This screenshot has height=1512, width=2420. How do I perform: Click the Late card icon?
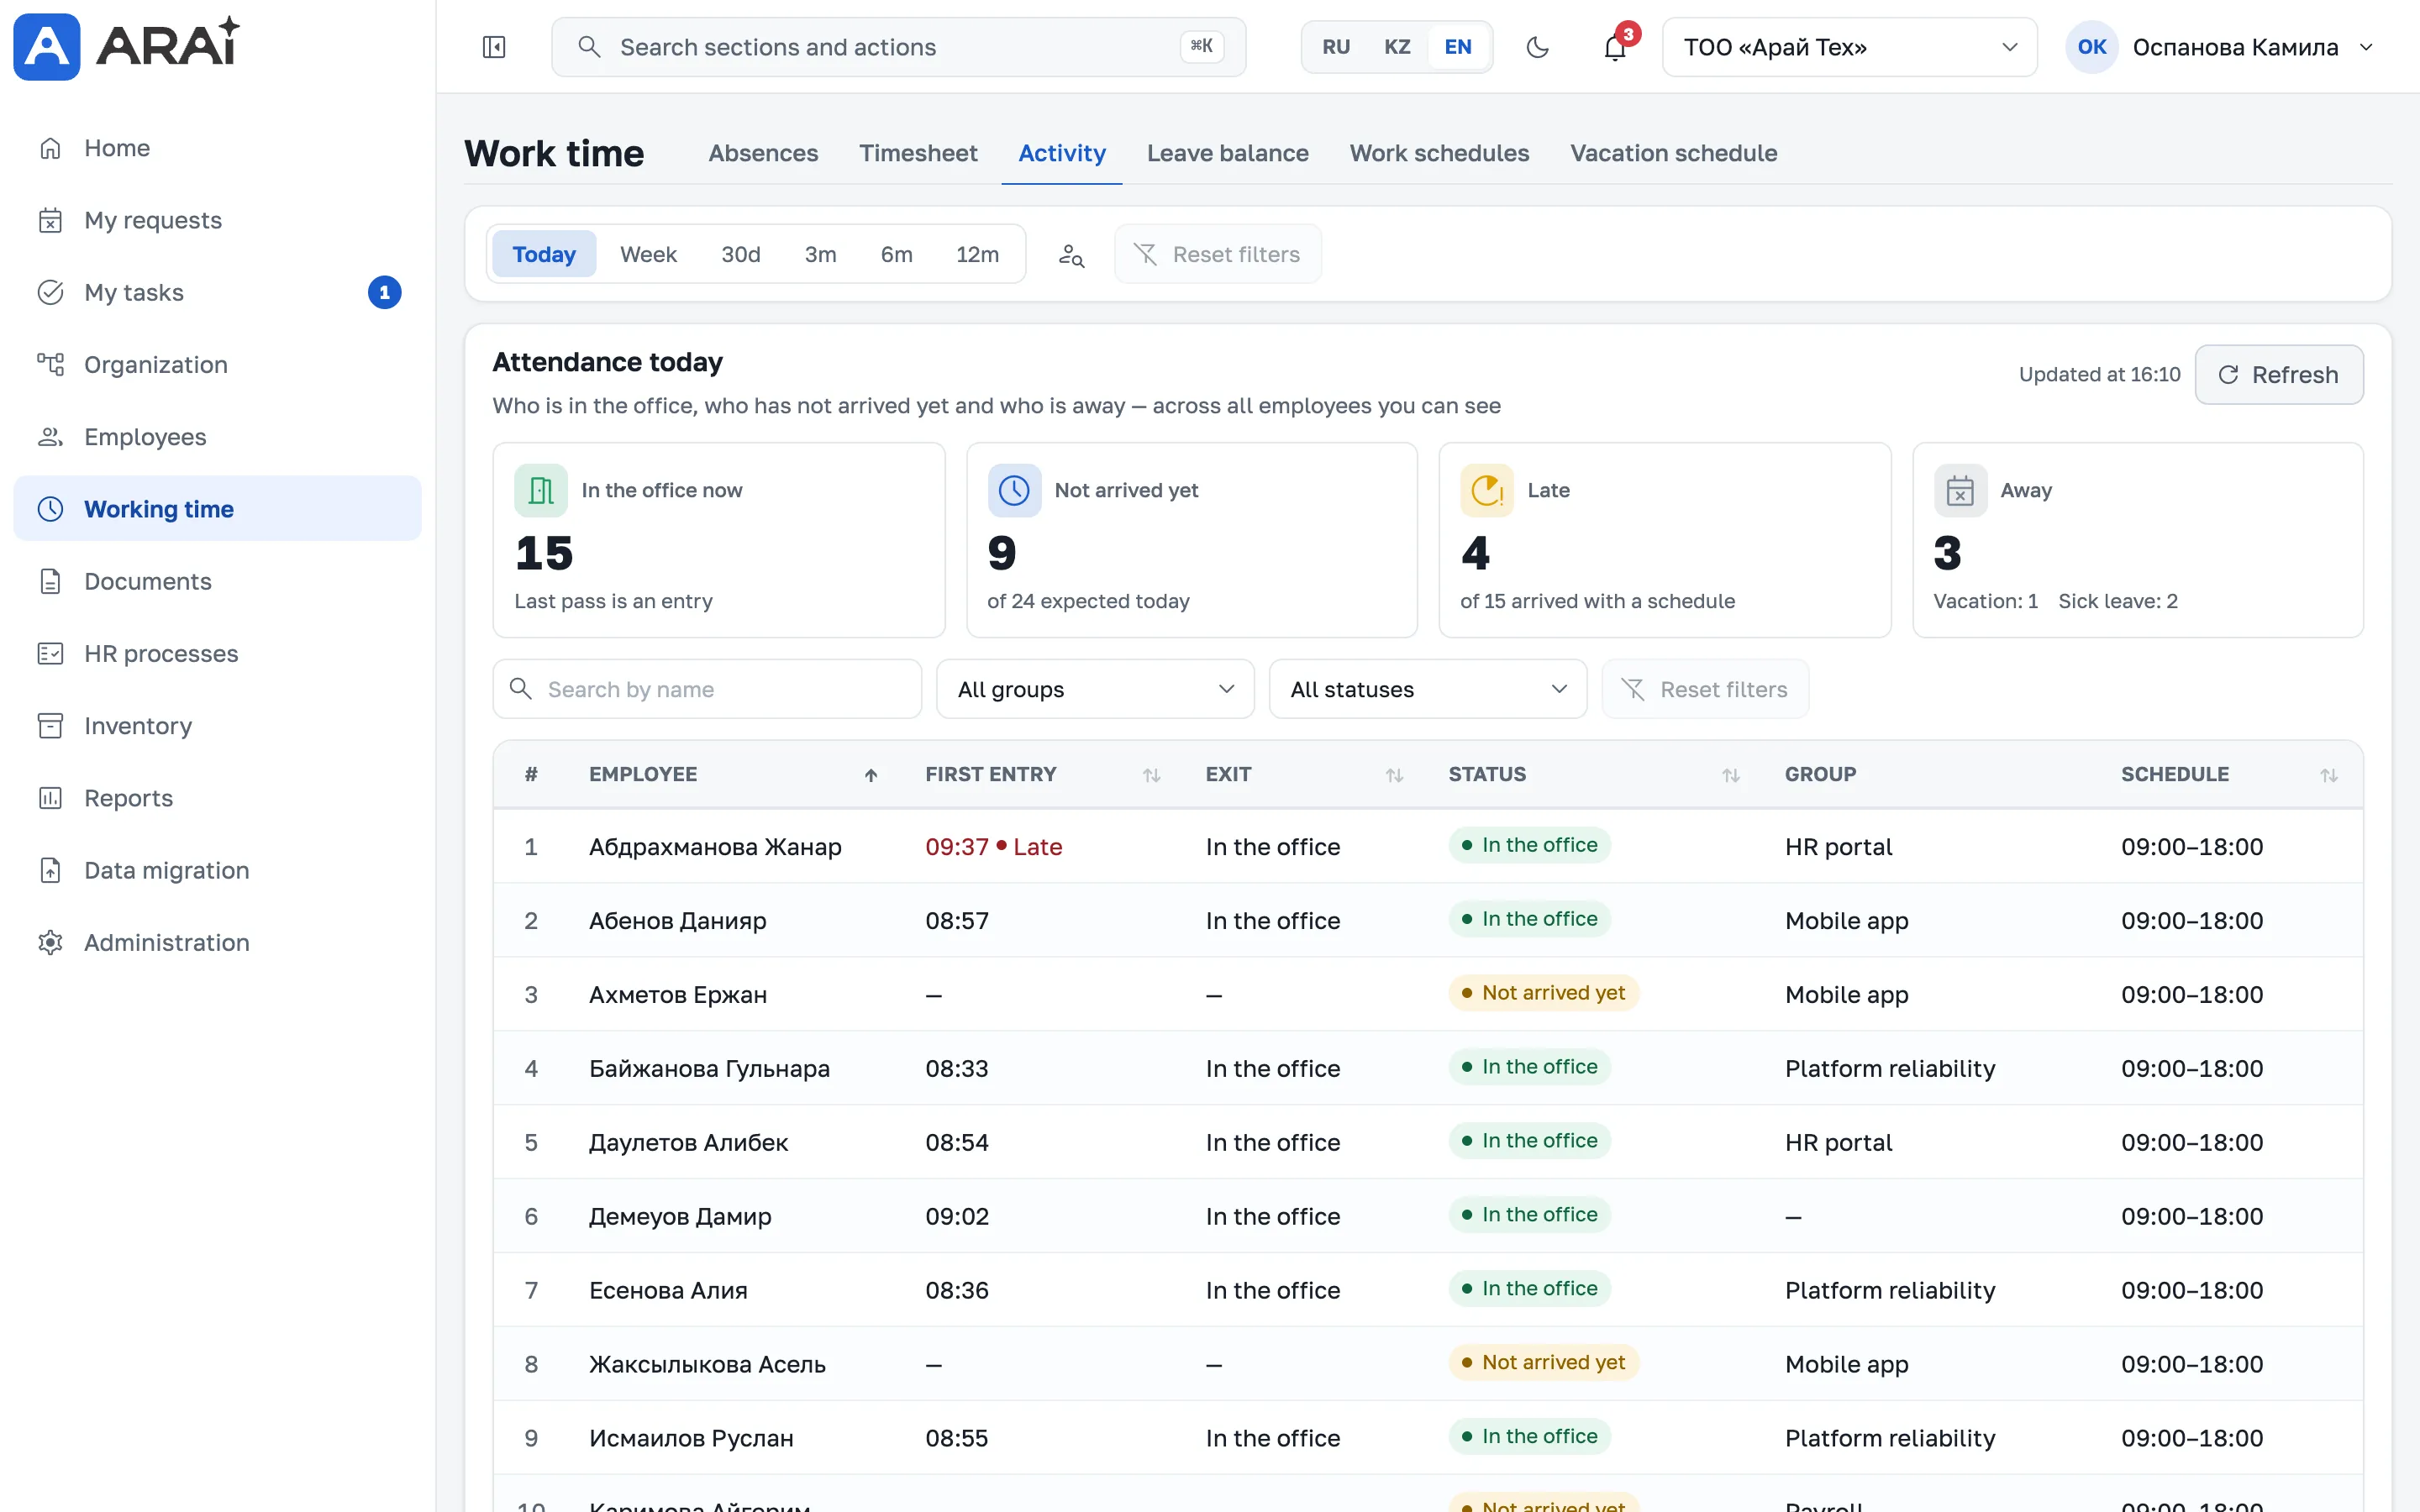[1487, 490]
